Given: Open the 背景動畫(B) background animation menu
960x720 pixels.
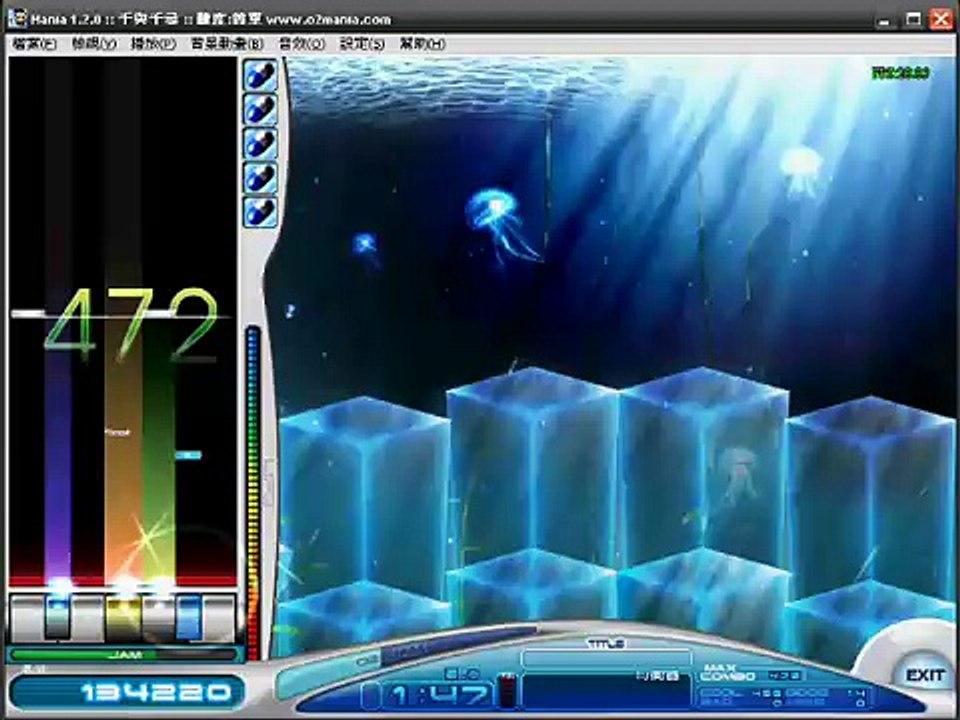Looking at the screenshot, I should pos(227,44).
